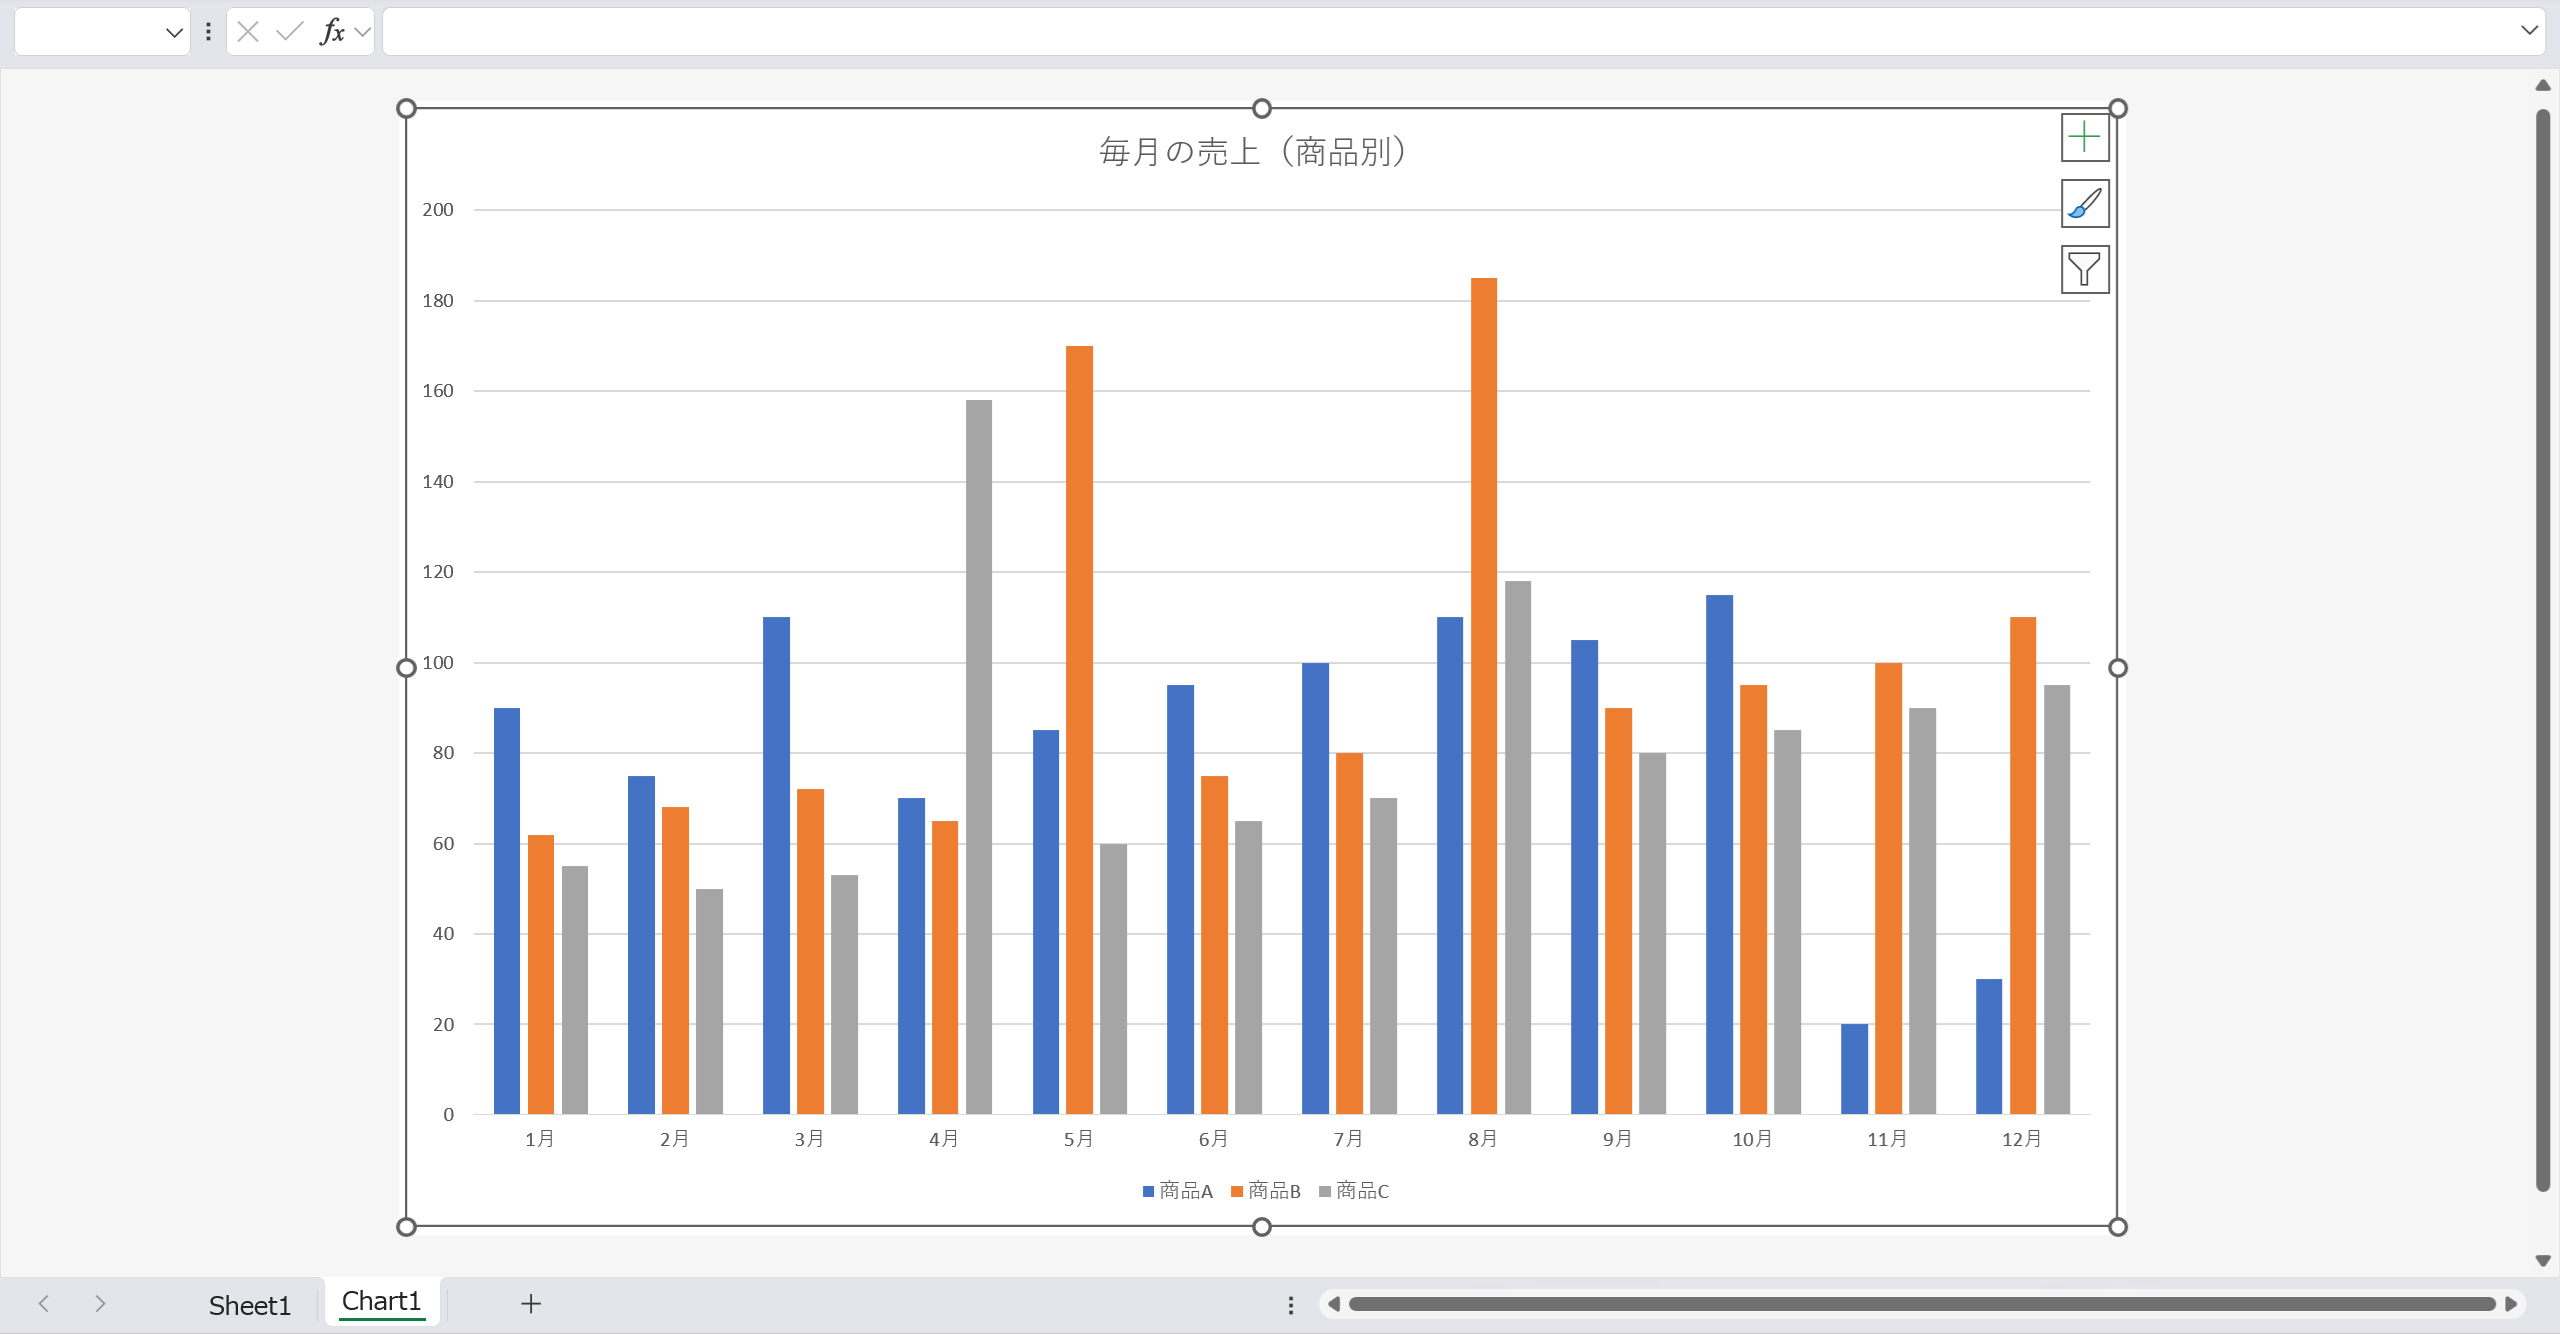Click the chart title 毎月の売上（商品別）

pyautogui.click(x=1252, y=152)
